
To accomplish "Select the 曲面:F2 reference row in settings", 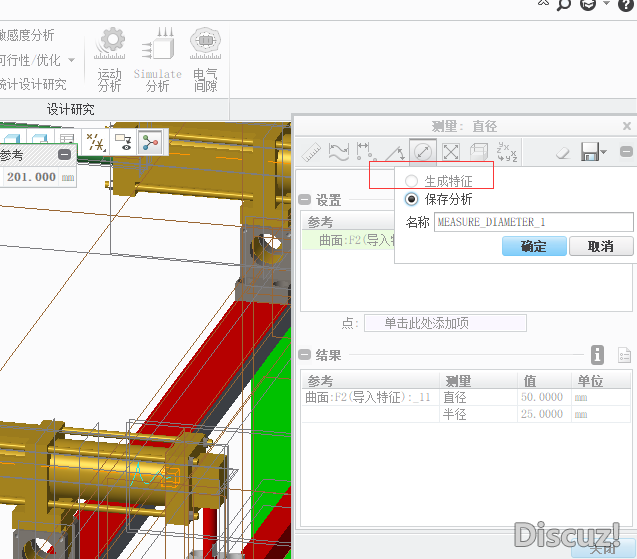I will point(349,240).
